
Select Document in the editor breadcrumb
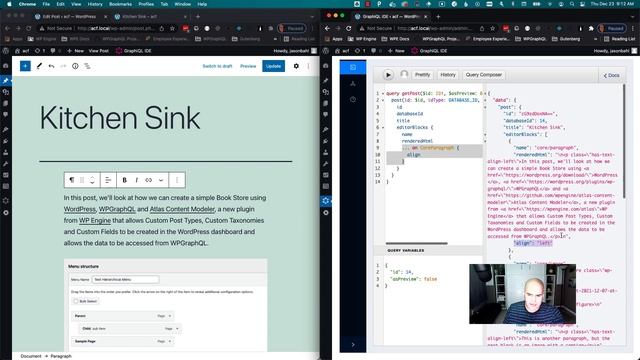[31, 356]
